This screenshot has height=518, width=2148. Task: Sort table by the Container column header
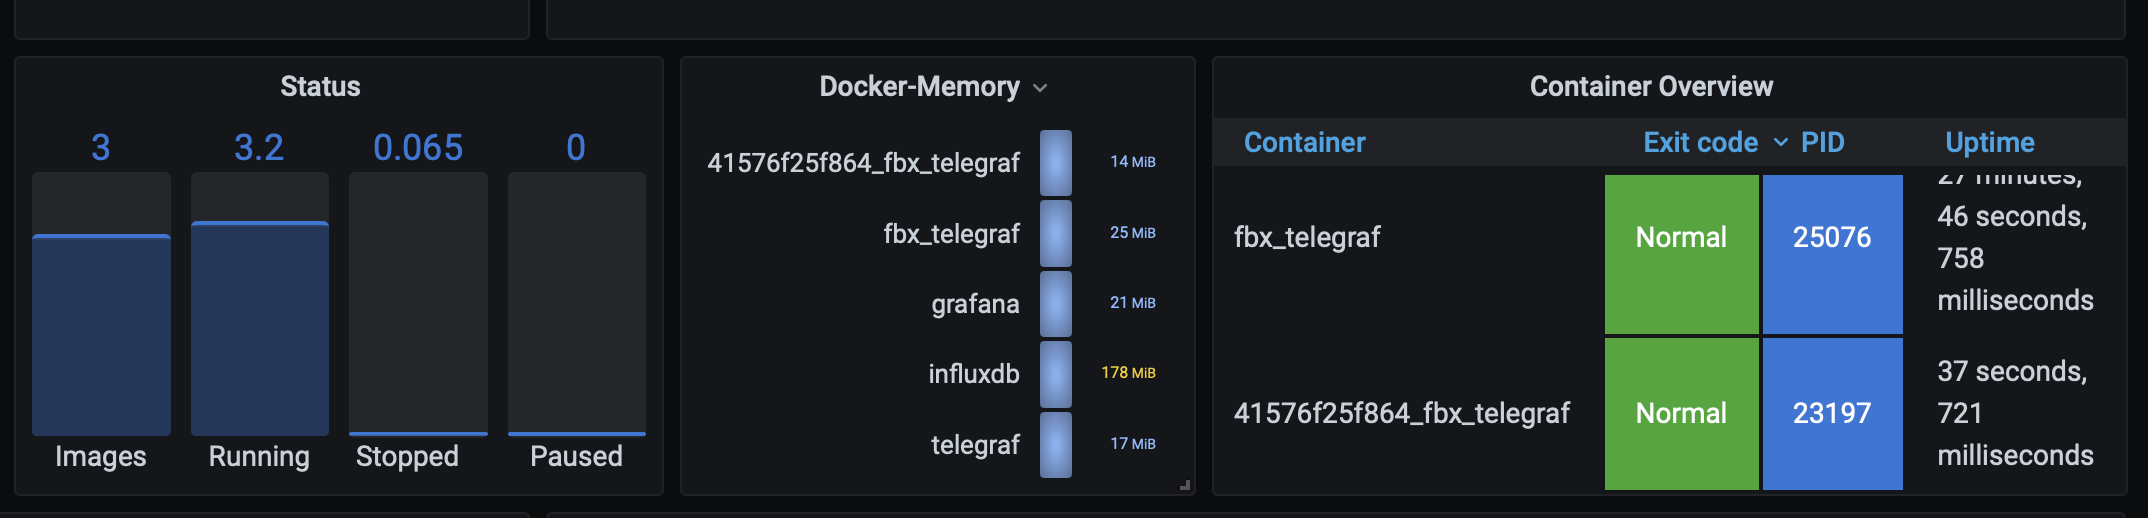[x=1304, y=143]
